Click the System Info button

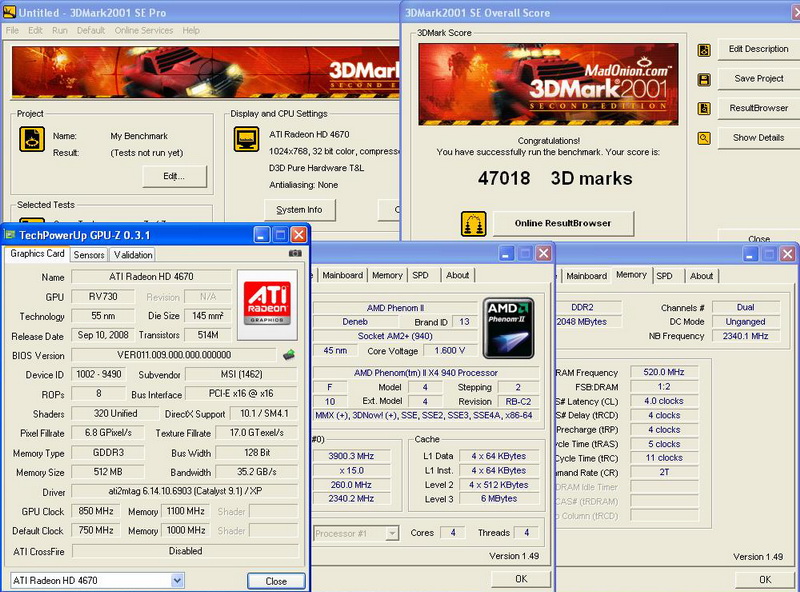tap(299, 210)
